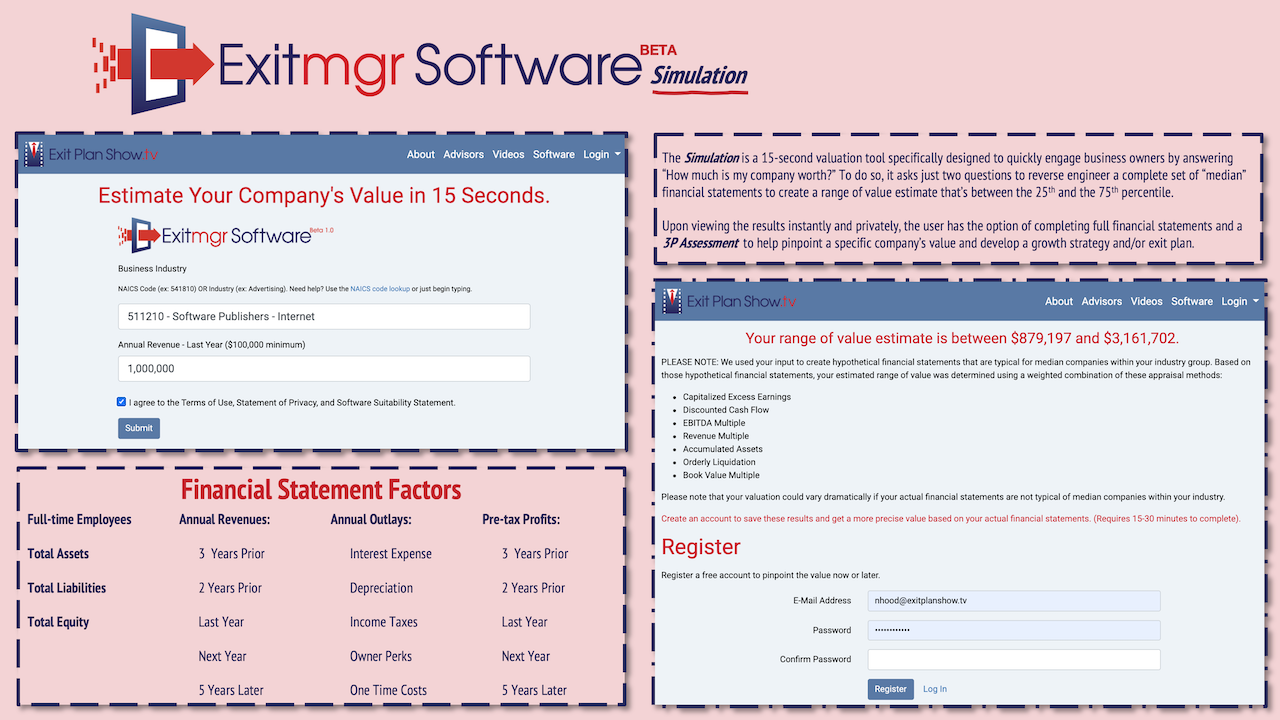Click 'Revenue Multiple' in the methods list
This screenshot has width=1280, height=720.
[715, 436]
